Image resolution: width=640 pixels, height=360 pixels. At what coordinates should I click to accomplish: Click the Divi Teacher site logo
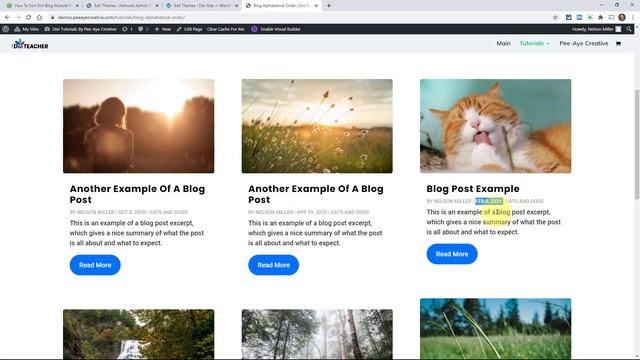[30, 44]
